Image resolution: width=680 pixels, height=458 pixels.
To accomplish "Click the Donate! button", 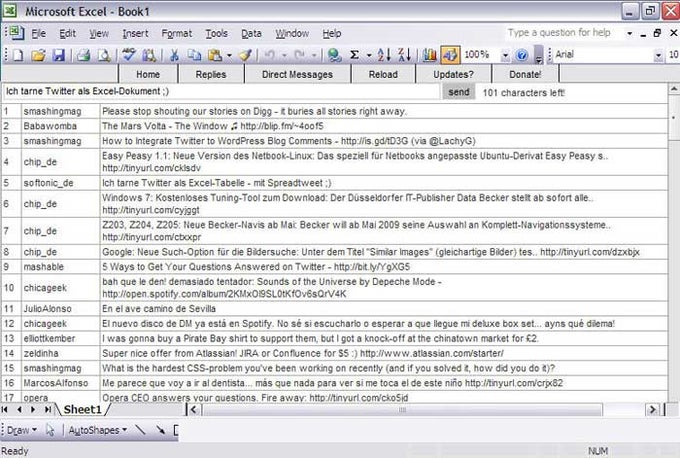I will pyautogui.click(x=525, y=74).
